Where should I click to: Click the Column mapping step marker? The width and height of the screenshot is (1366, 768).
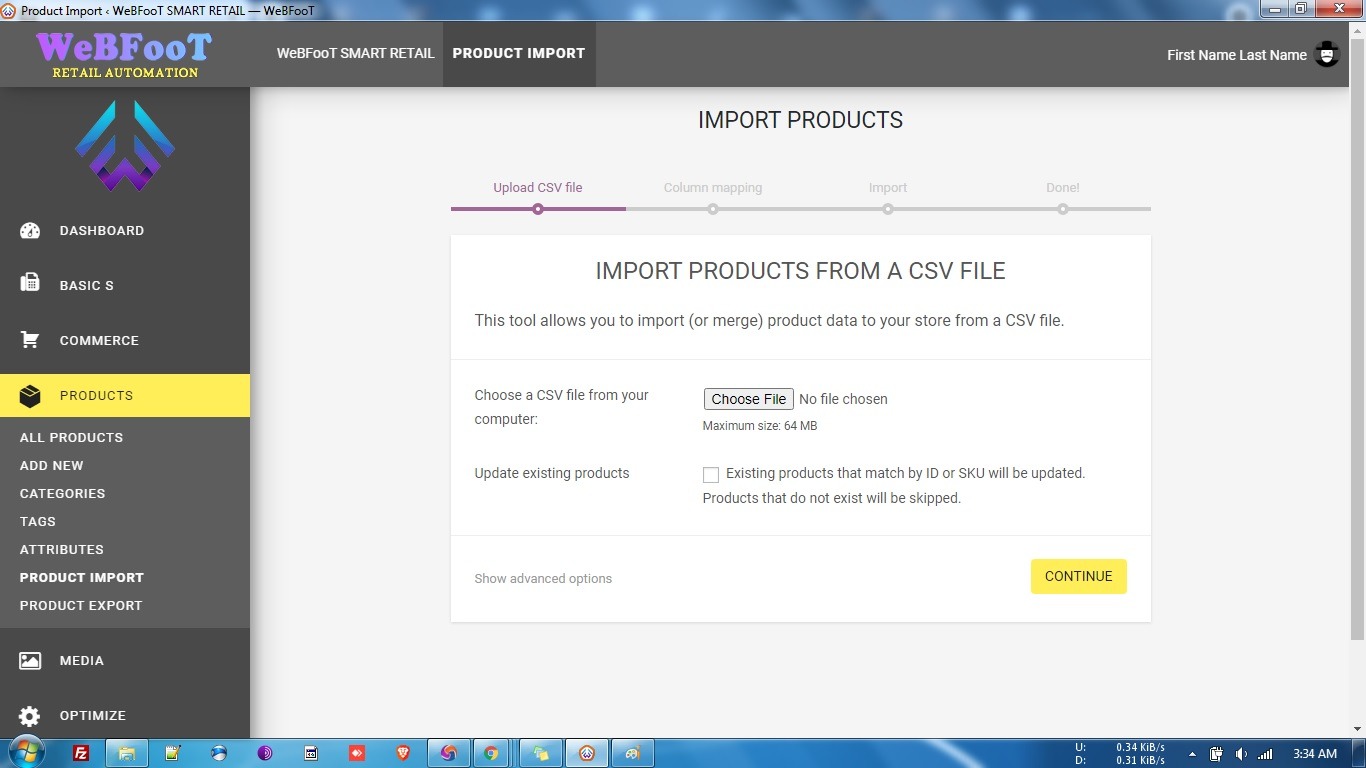[x=713, y=209]
